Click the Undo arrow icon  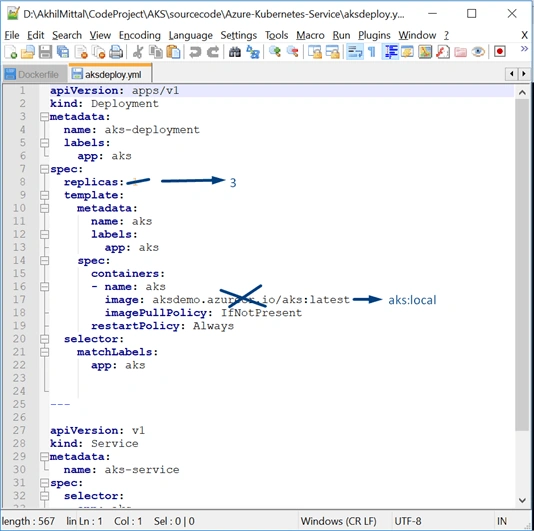(195, 52)
